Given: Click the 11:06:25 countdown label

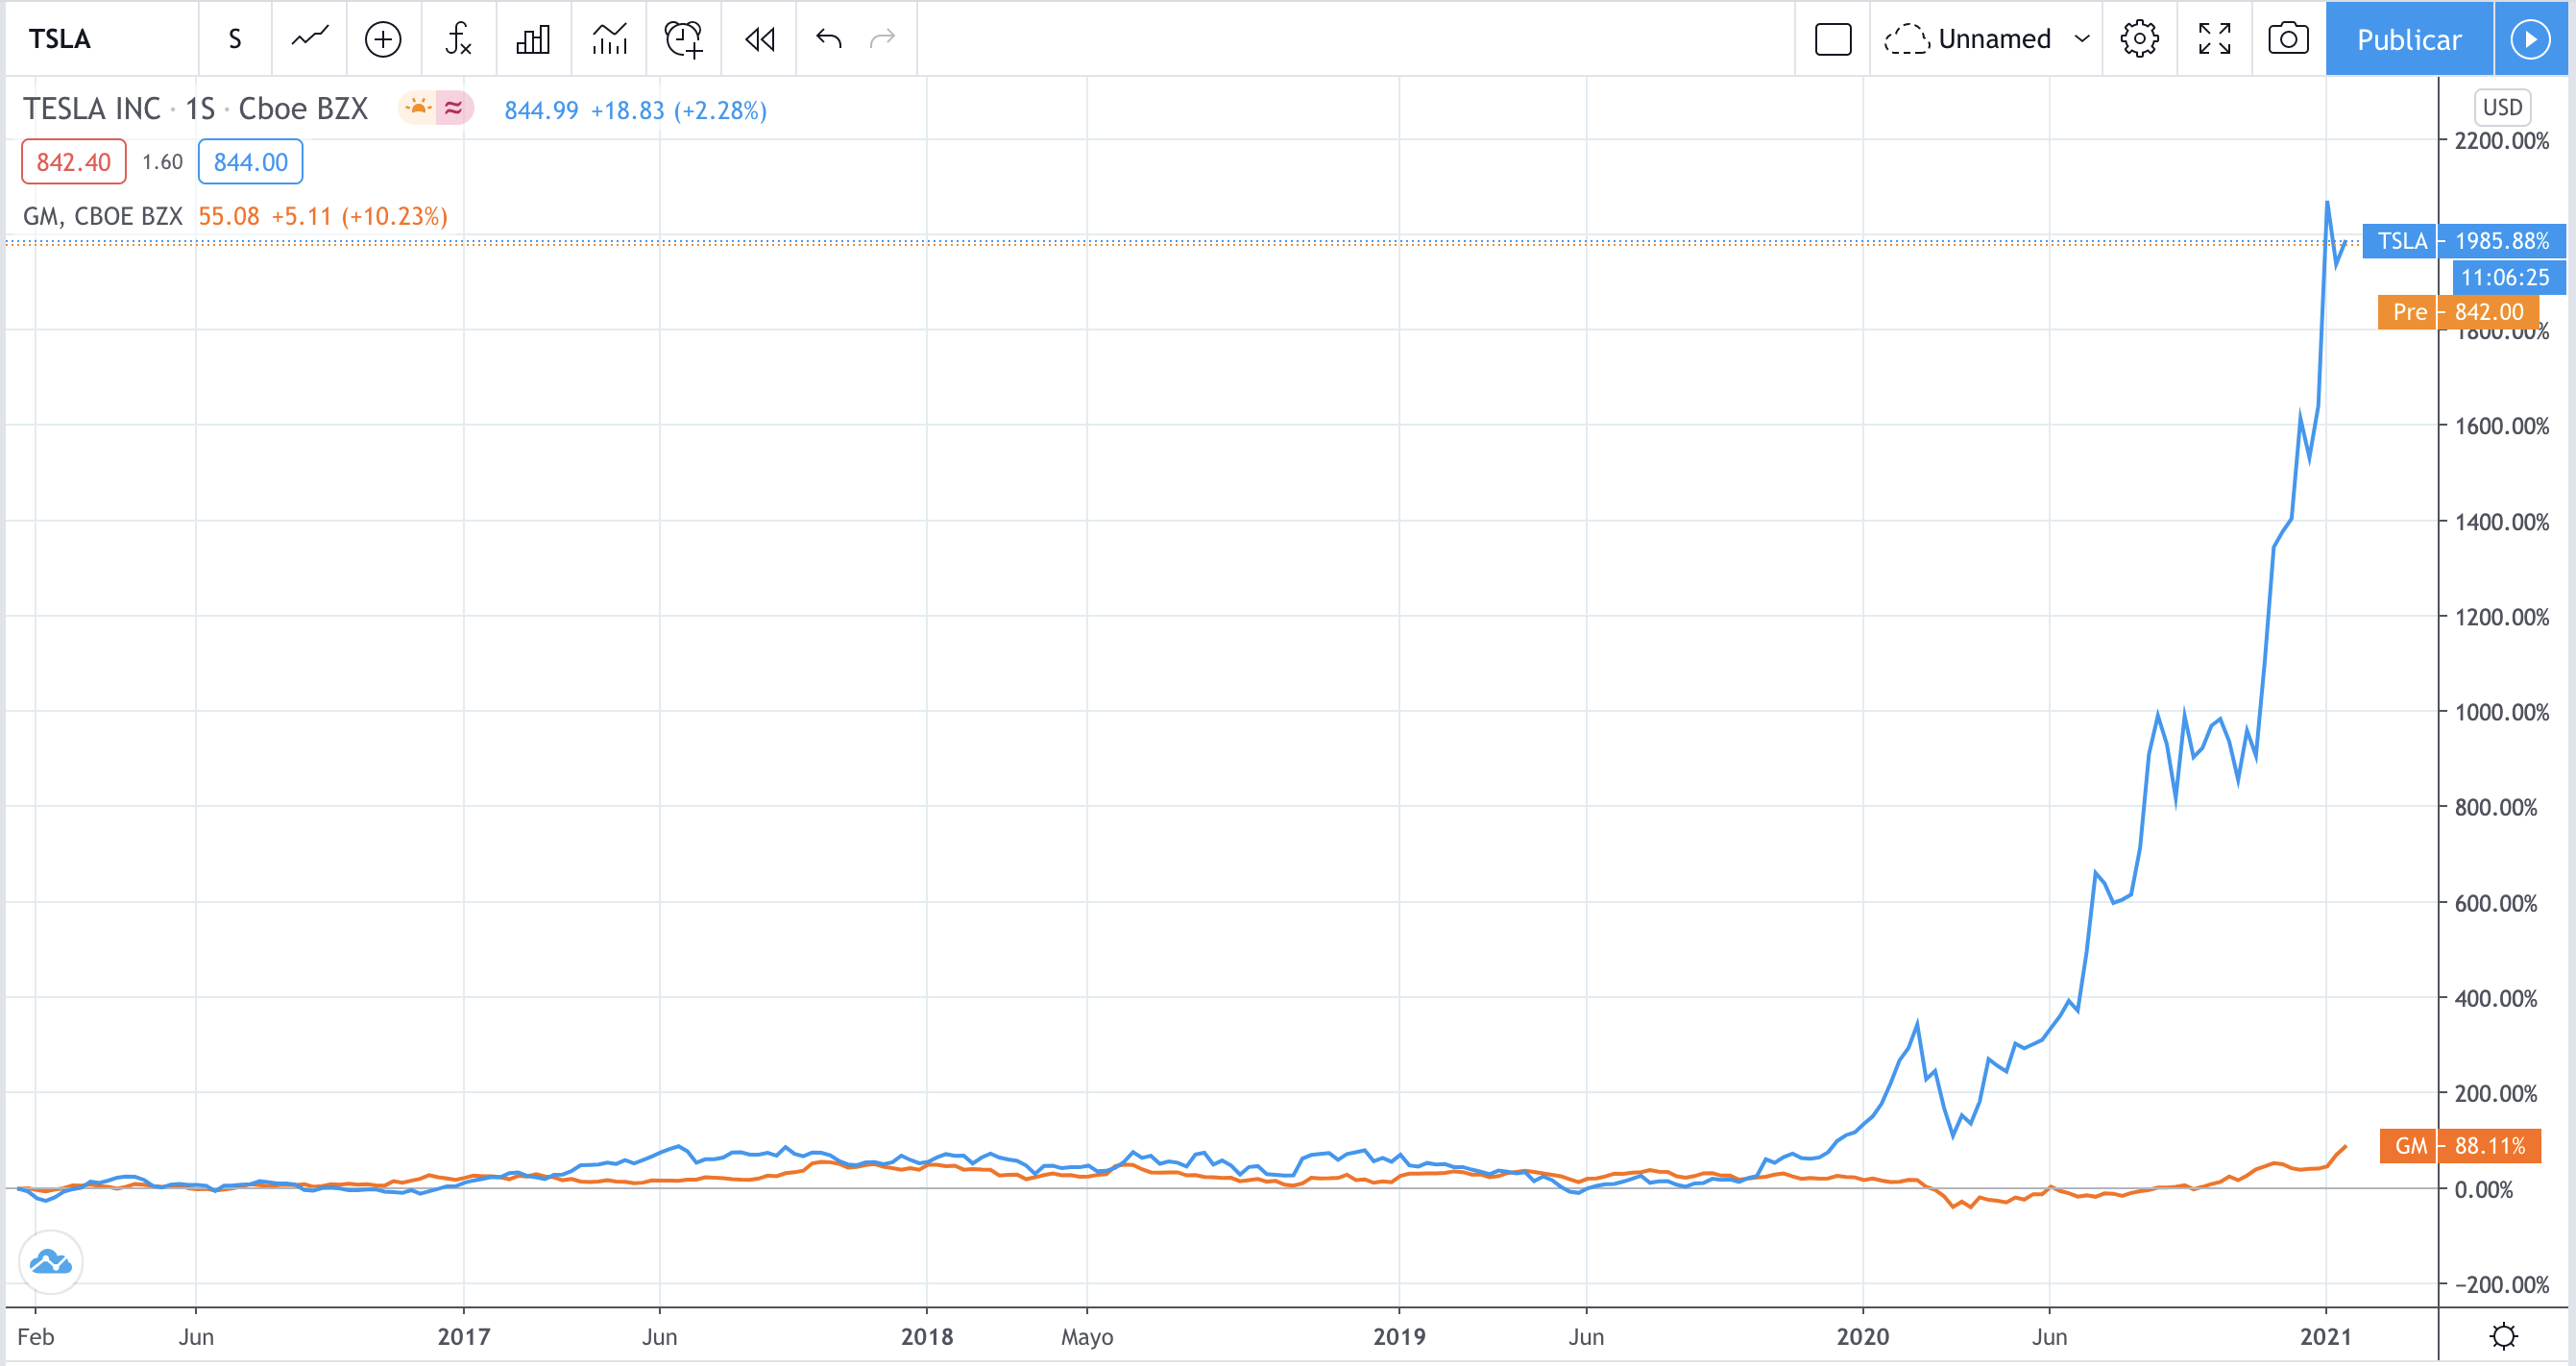Looking at the screenshot, I should 2509,277.
